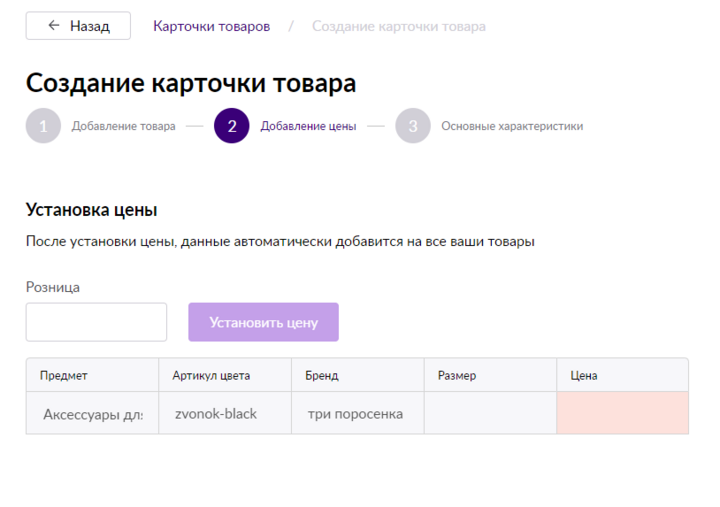This screenshot has height=507, width=720.
Task: Go back using the Назад button
Action: pos(78,26)
